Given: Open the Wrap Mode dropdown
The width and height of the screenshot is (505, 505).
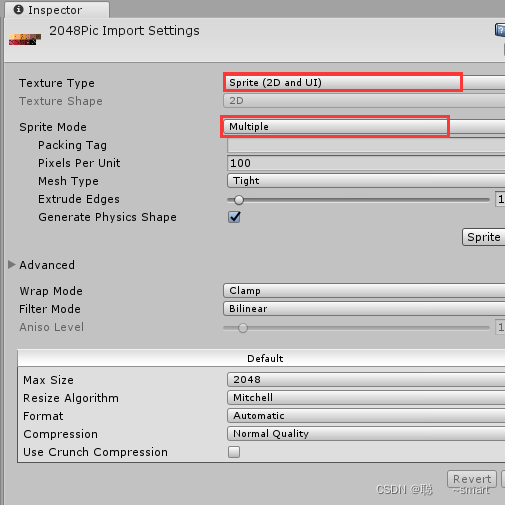Looking at the screenshot, I should (x=364, y=291).
